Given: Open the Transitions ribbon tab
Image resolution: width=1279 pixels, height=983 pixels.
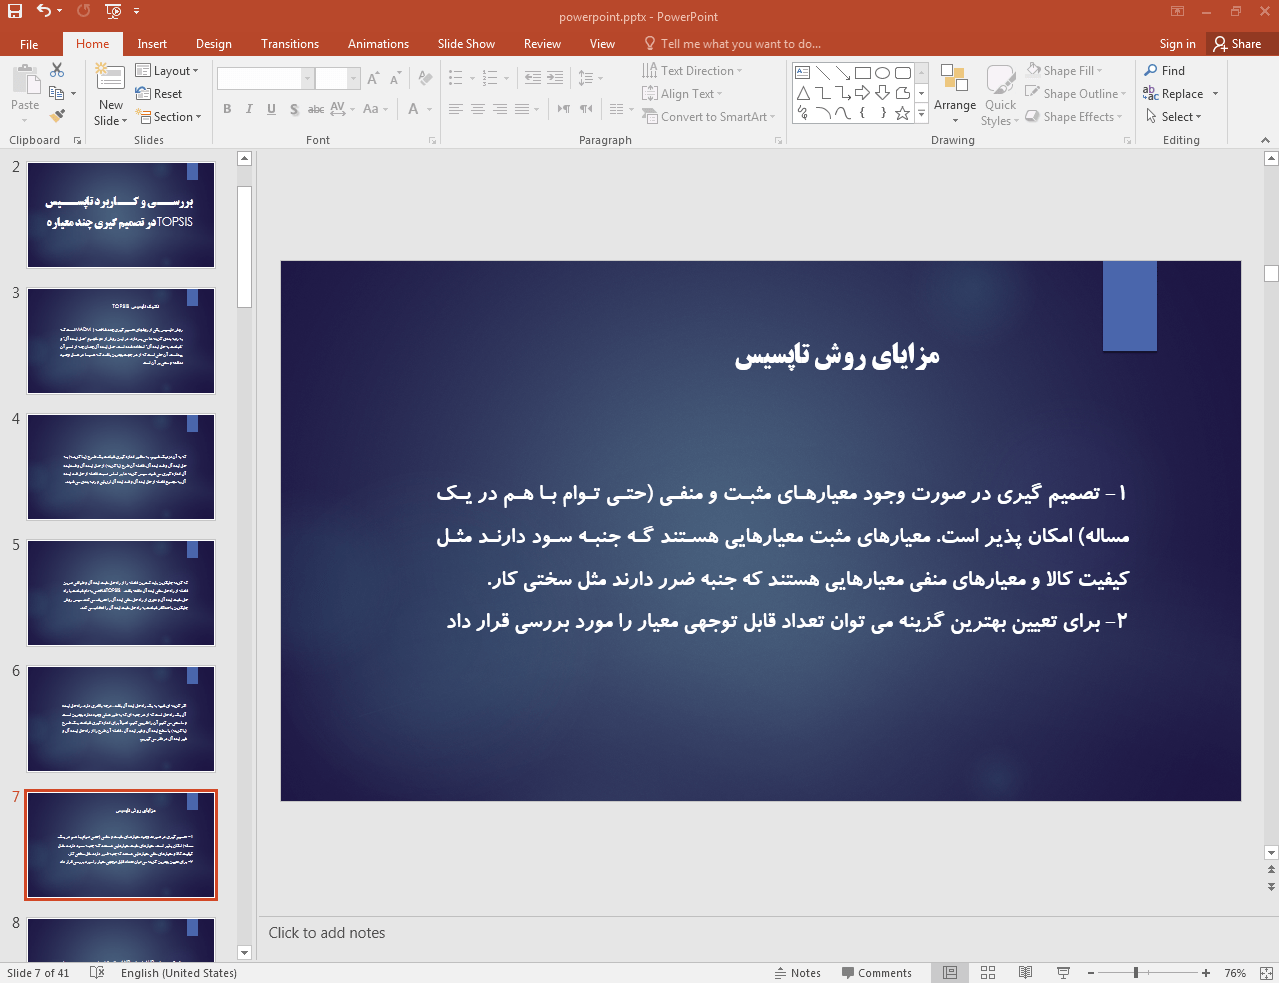Looking at the screenshot, I should tap(289, 44).
